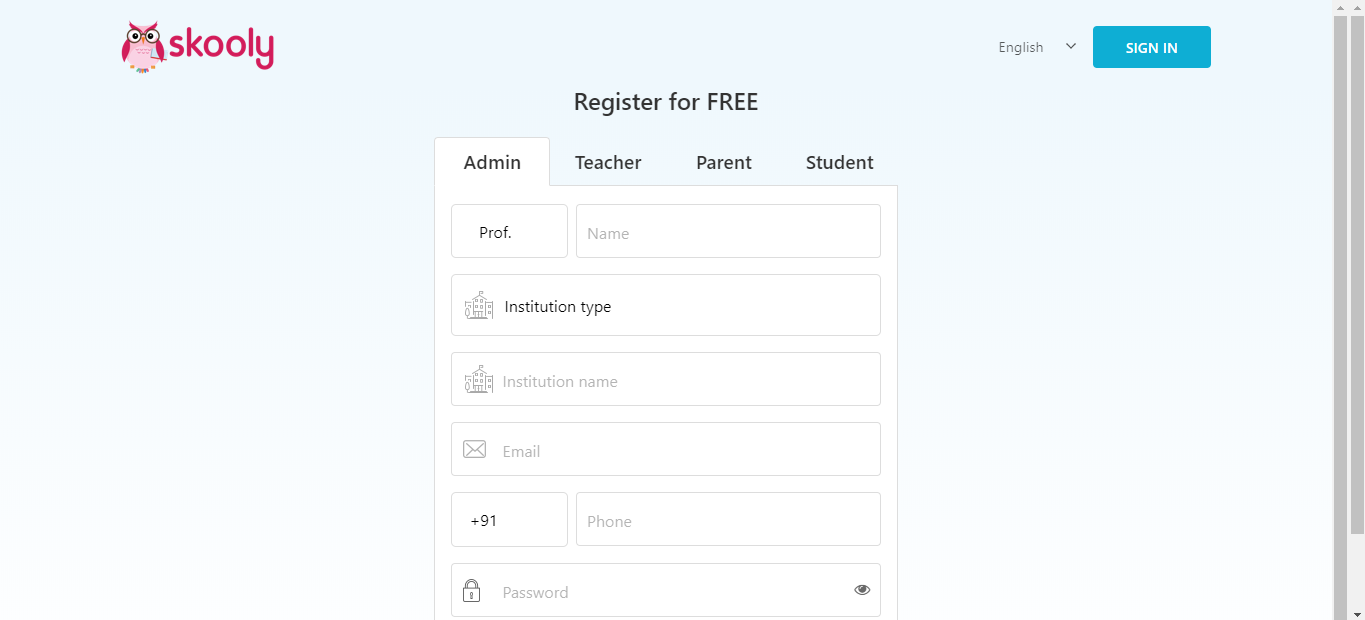
Task: Focus the Name input field
Action: click(x=728, y=231)
